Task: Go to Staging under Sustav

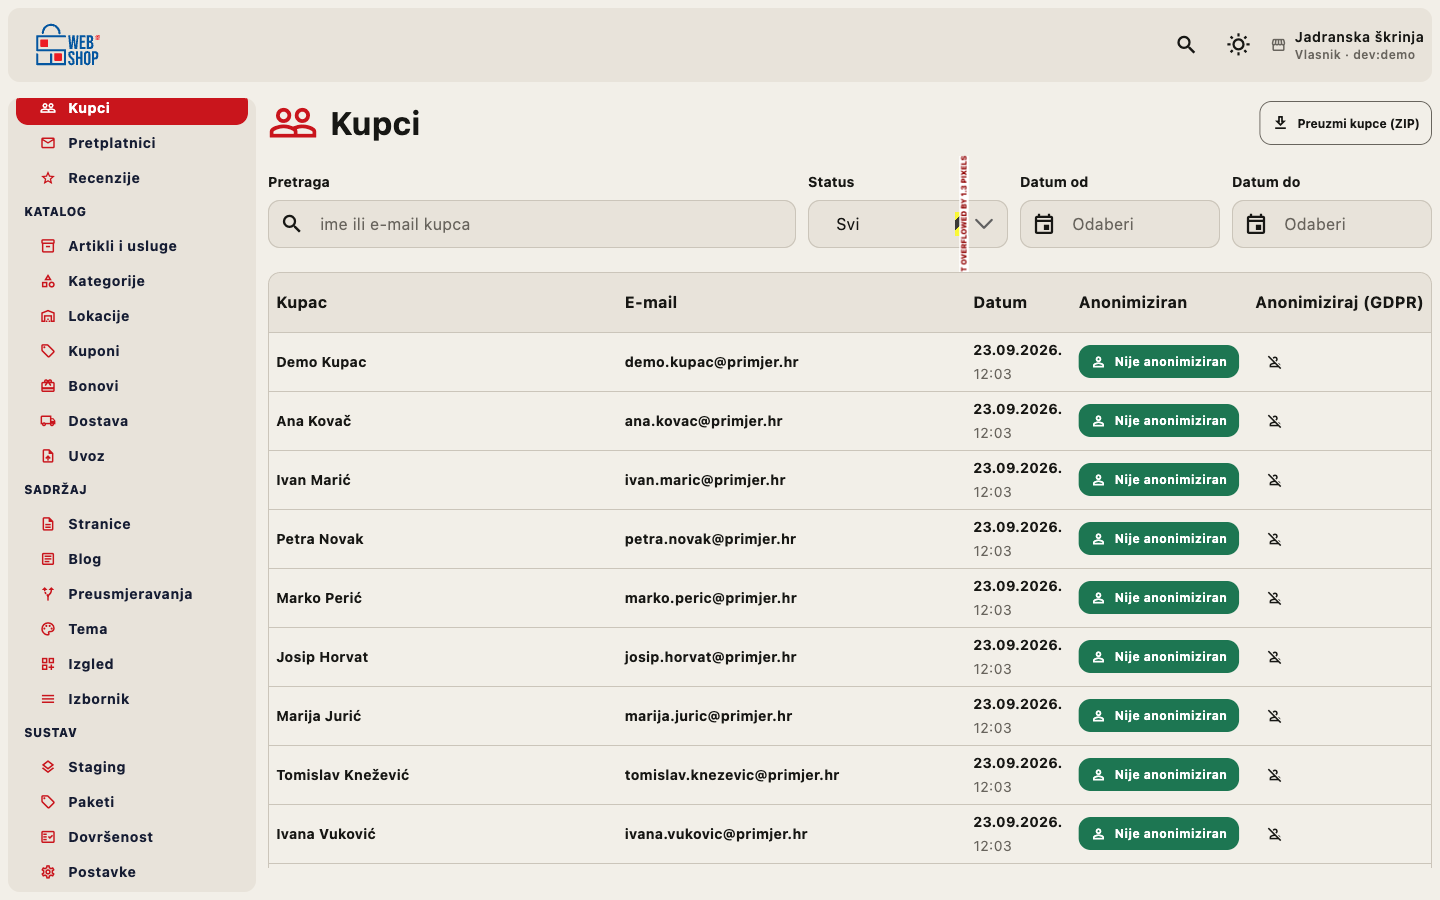Action: click(132, 767)
